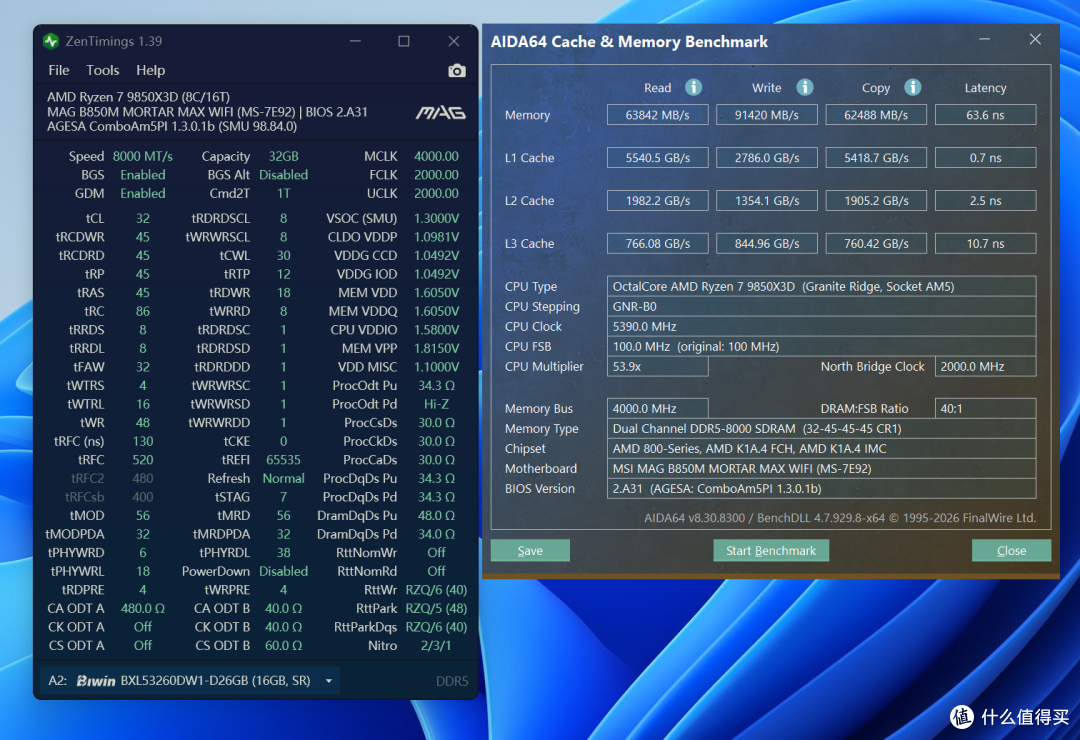Click the tREFI value 65535
The width and height of the screenshot is (1080, 740).
click(x=283, y=460)
